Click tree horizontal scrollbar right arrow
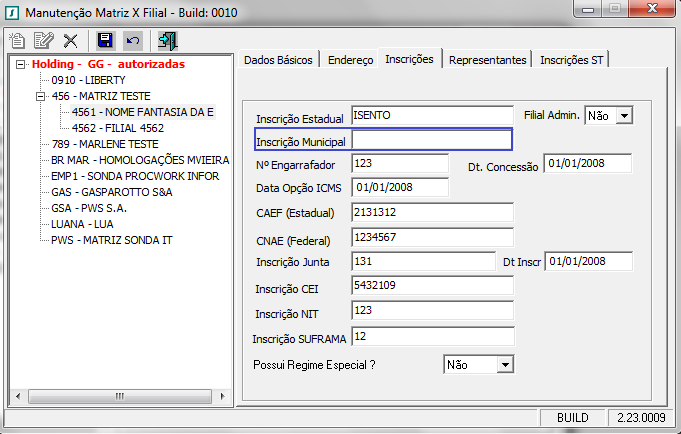681x434 pixels. click(x=223, y=397)
